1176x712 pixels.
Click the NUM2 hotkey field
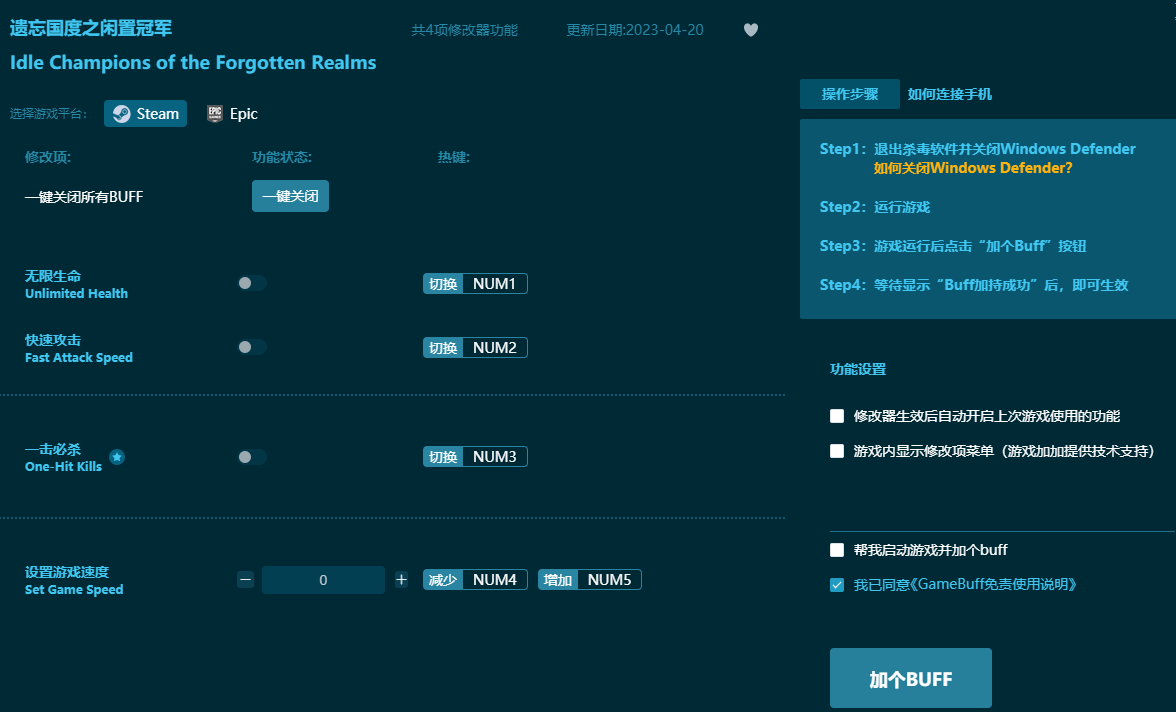point(495,347)
